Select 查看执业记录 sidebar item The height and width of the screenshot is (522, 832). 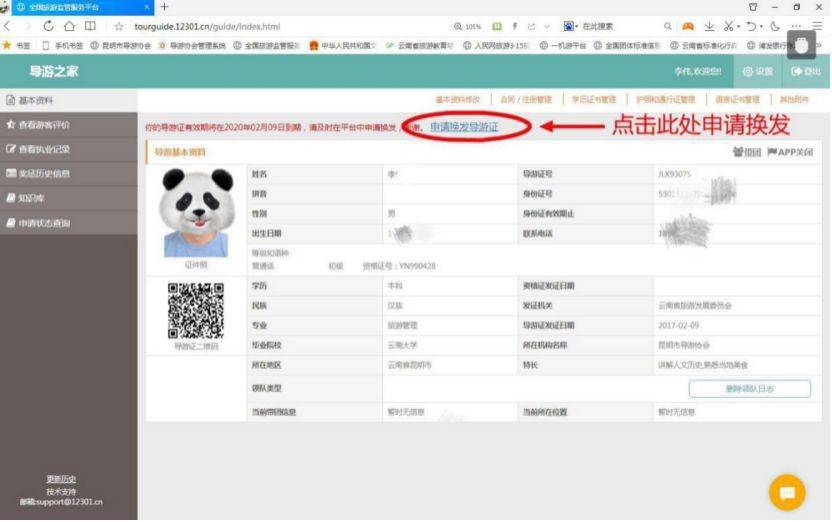(x=44, y=149)
